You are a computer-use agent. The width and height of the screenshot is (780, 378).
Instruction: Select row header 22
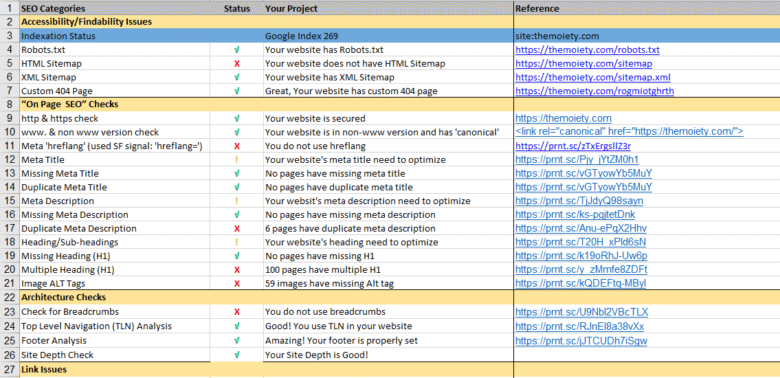pyautogui.click(x=9, y=297)
